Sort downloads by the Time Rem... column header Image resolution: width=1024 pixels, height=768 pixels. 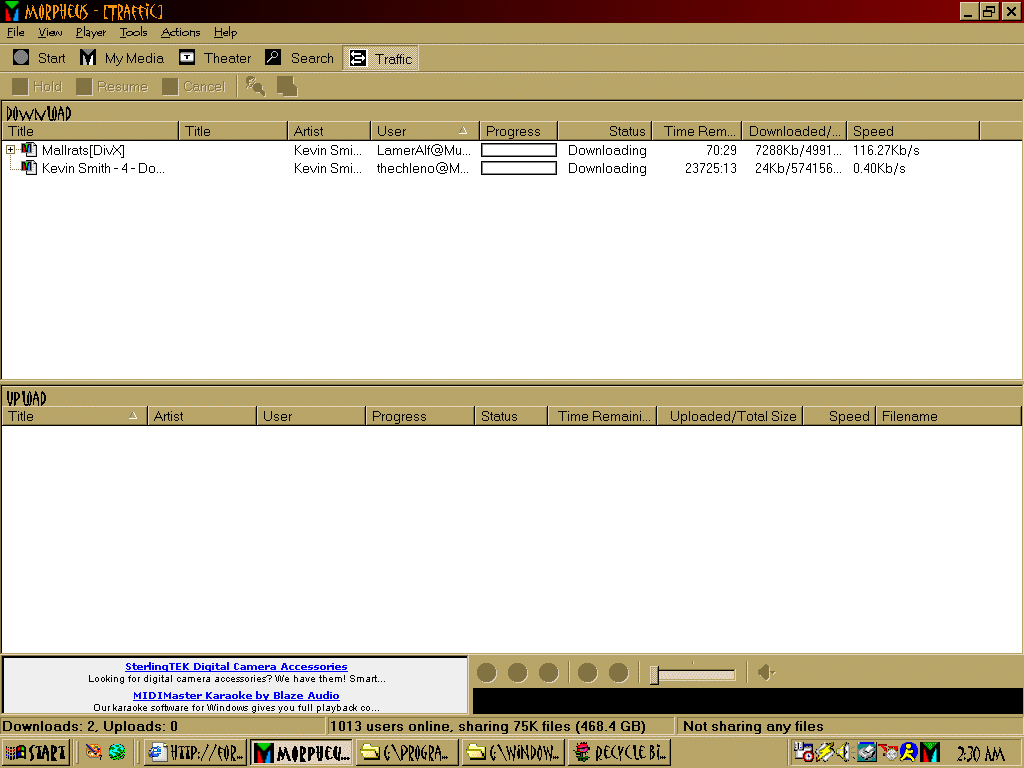pyautogui.click(x=698, y=131)
